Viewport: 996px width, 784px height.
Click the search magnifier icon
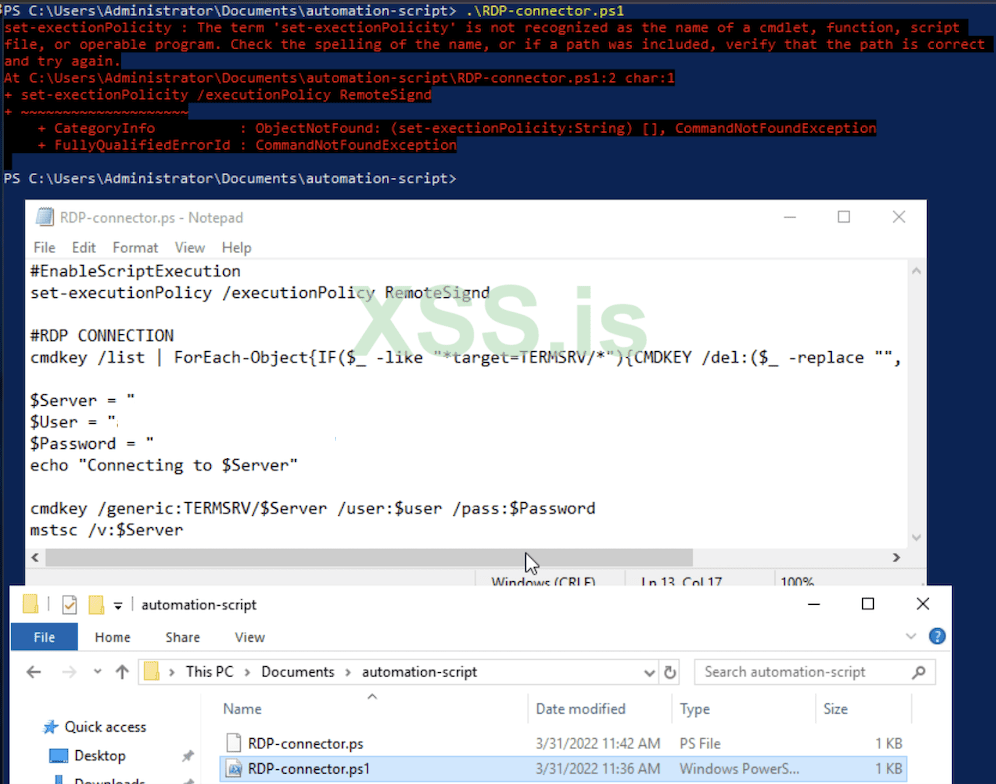[x=919, y=672]
